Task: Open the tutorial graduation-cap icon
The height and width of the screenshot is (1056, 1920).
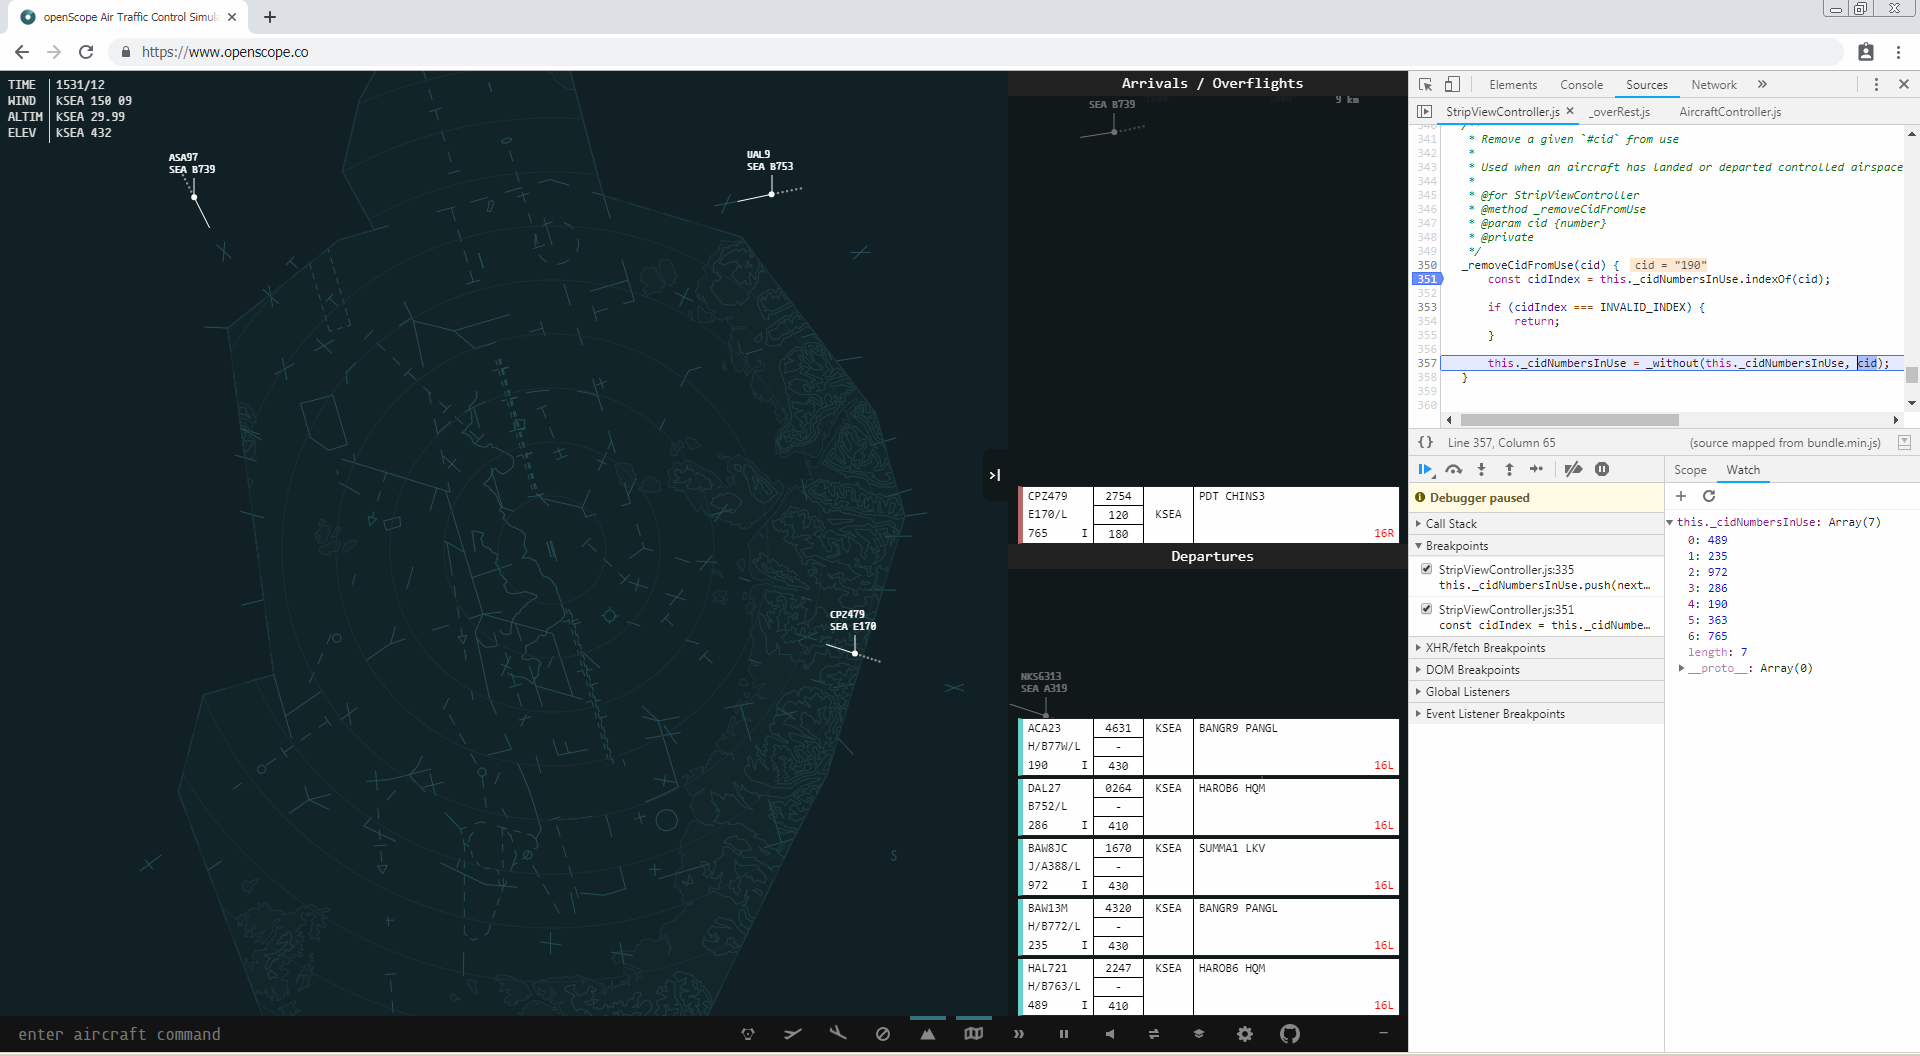Action: tap(1199, 1034)
